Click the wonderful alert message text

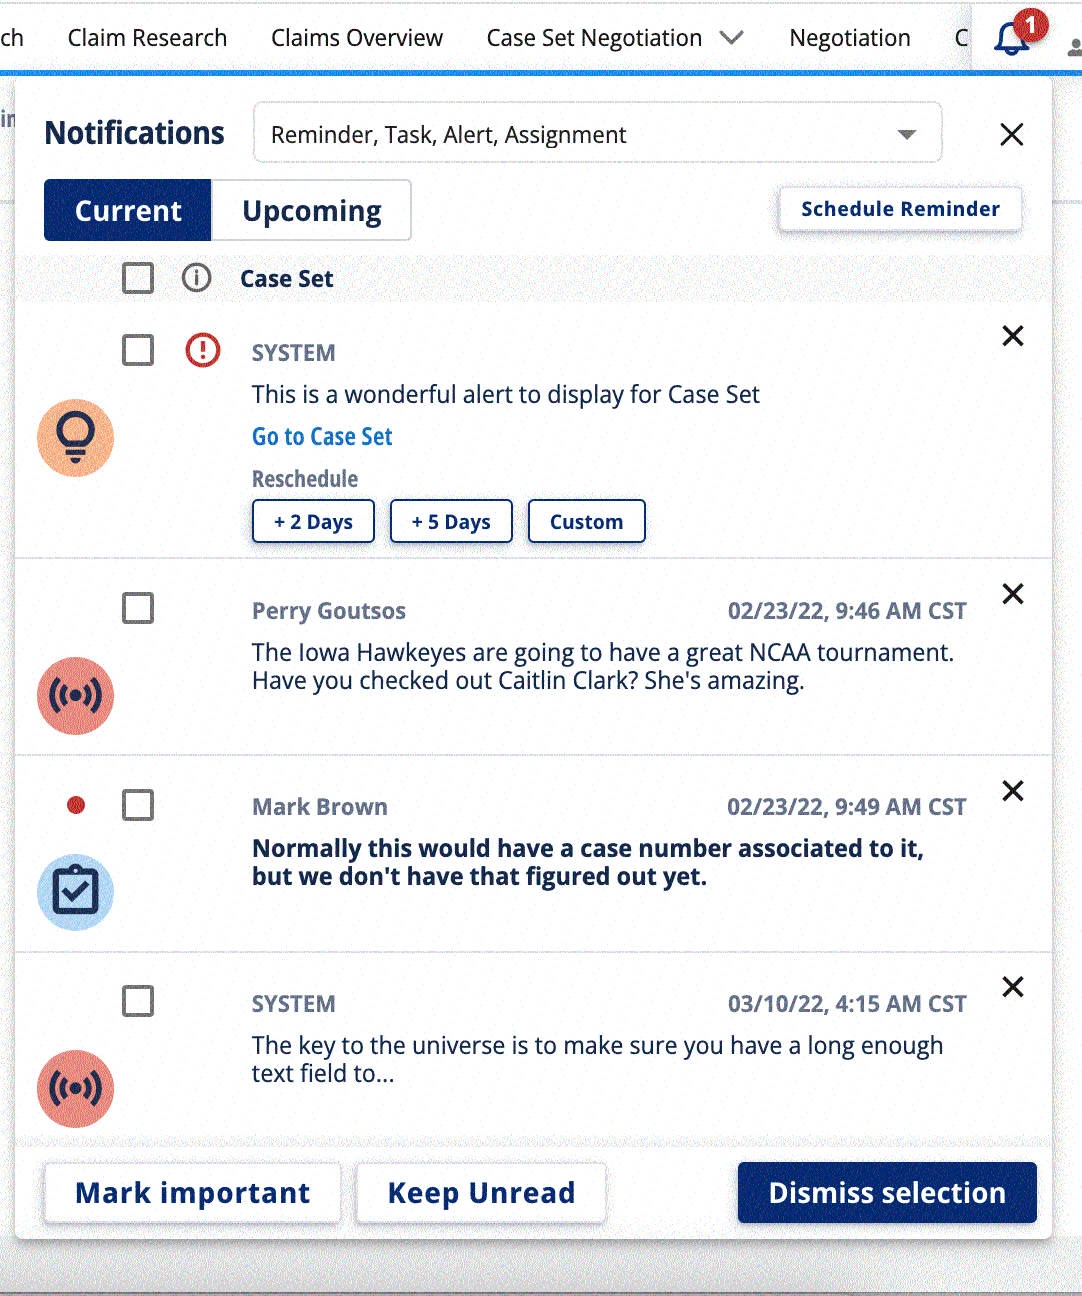click(506, 394)
